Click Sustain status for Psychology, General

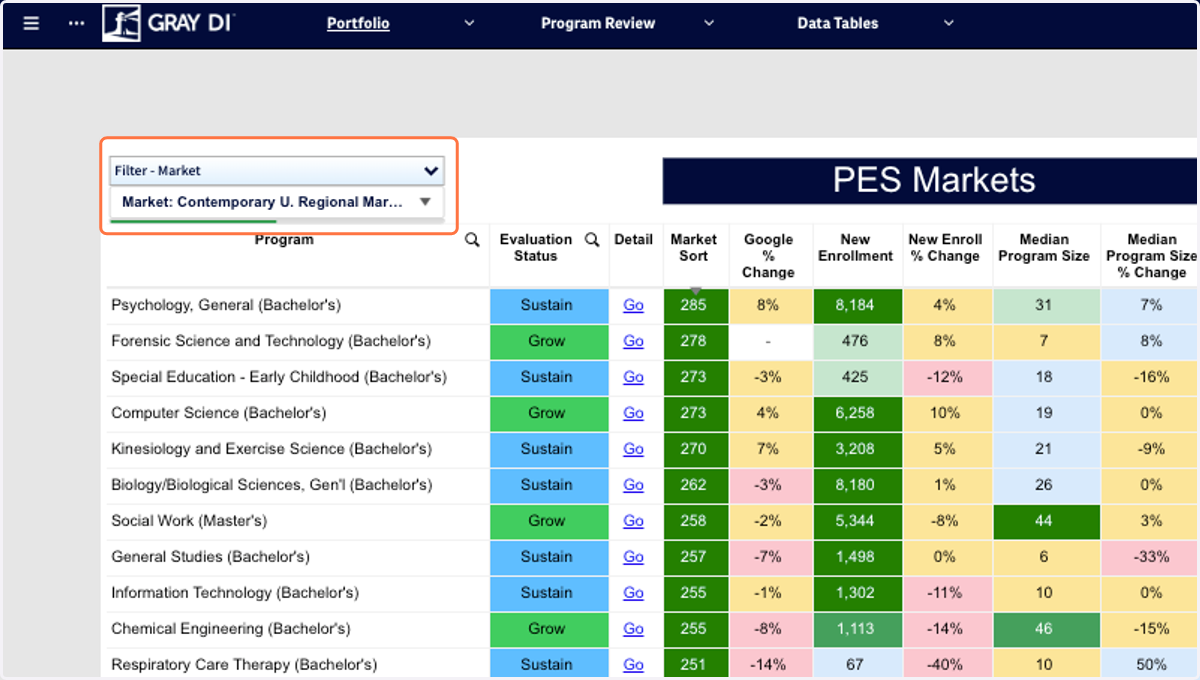click(547, 305)
